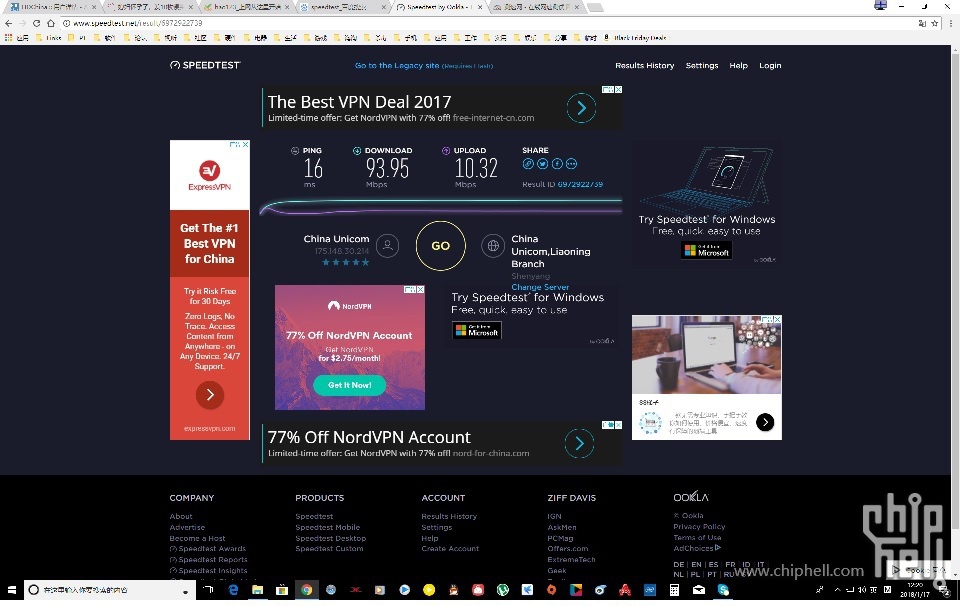The image size is (960, 606).
Task: Click the About link in the footer
Action: click(x=181, y=516)
